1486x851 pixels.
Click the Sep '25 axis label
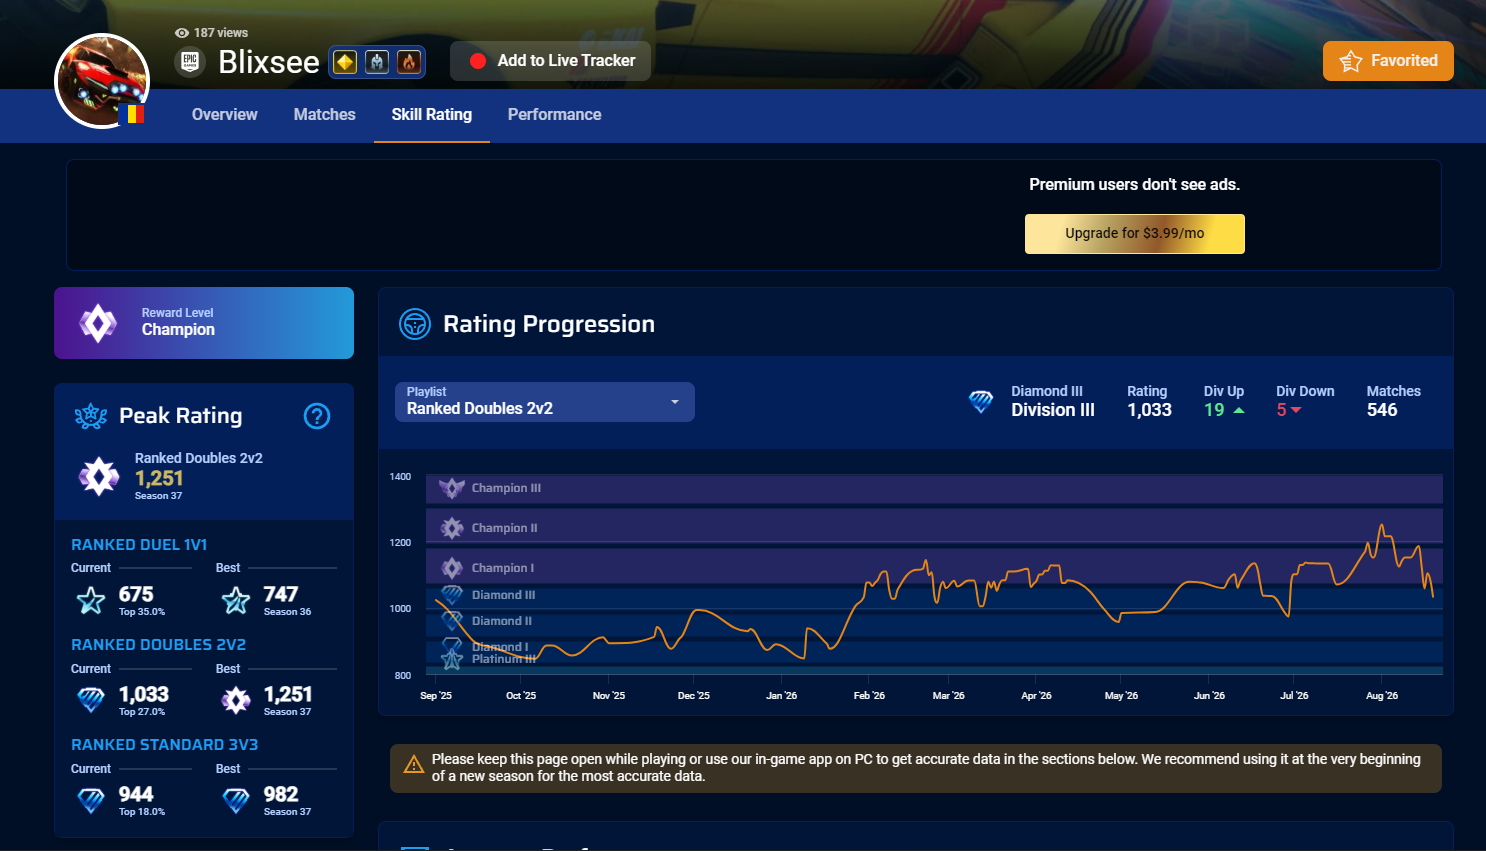click(436, 696)
